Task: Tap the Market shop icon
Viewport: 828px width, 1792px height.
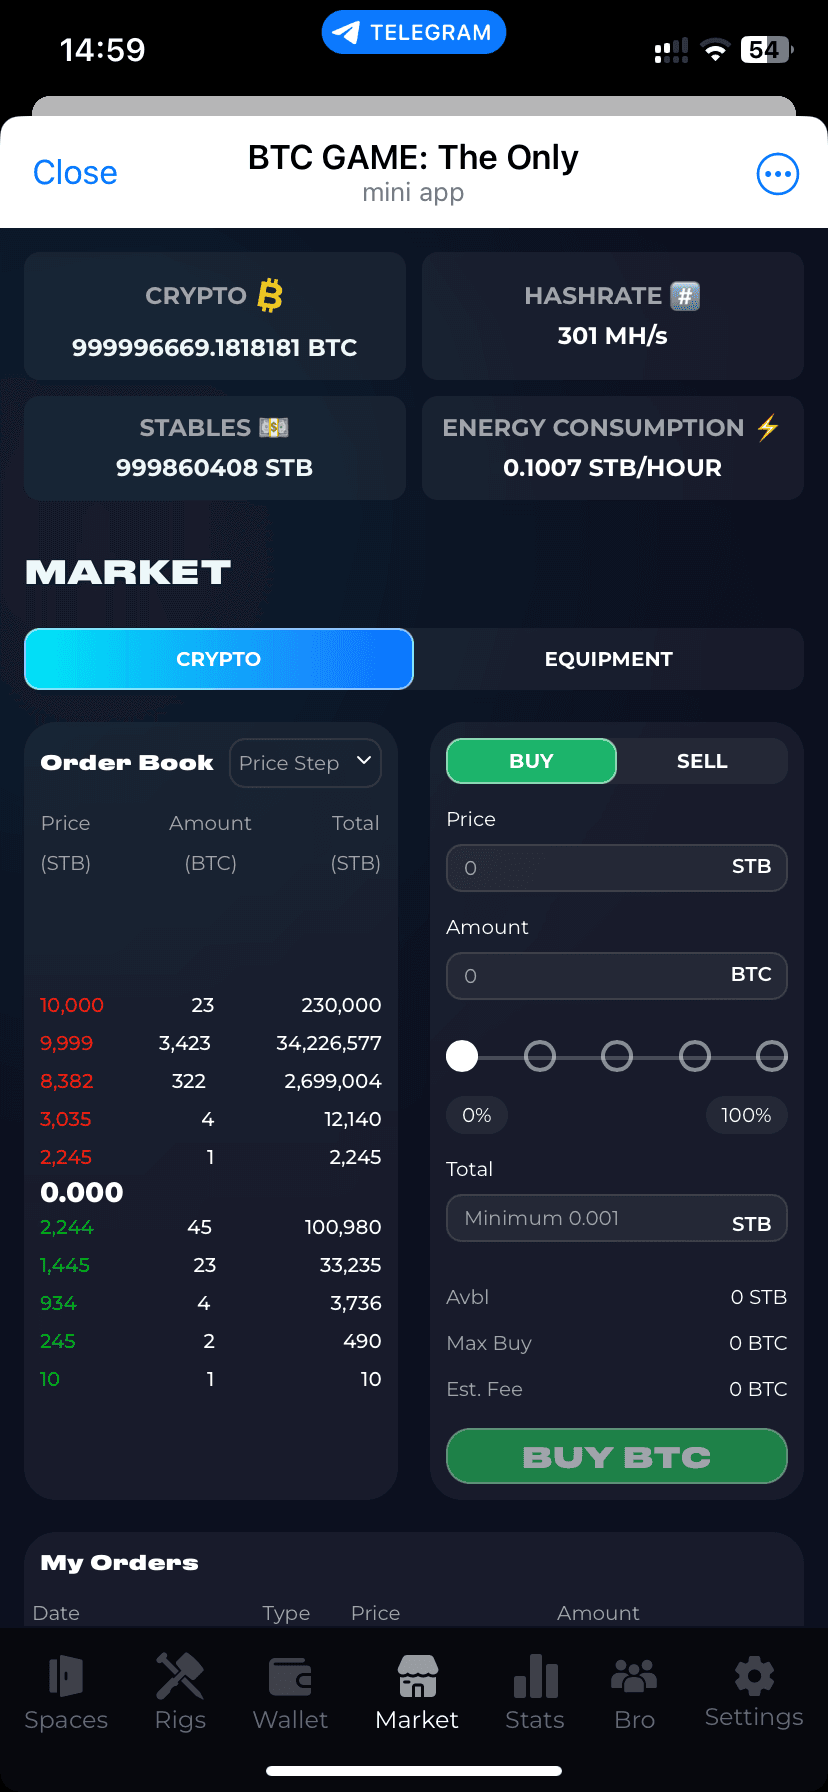Action: pyautogui.click(x=417, y=1677)
